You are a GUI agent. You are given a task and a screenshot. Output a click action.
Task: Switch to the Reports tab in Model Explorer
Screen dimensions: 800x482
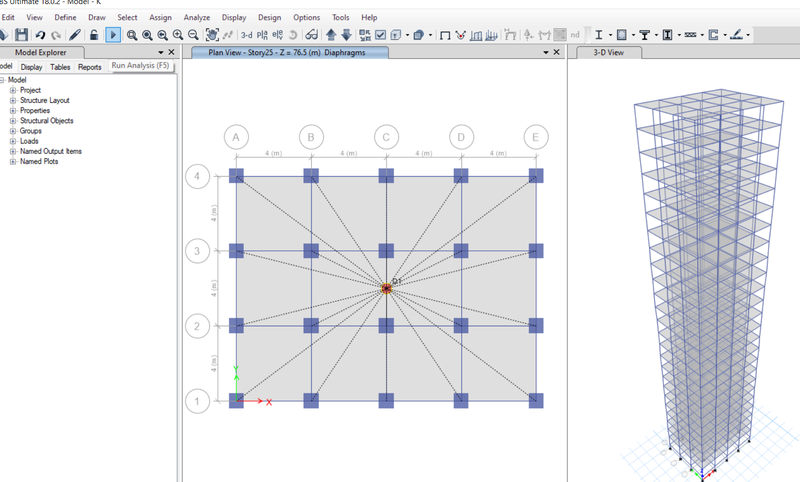click(89, 67)
